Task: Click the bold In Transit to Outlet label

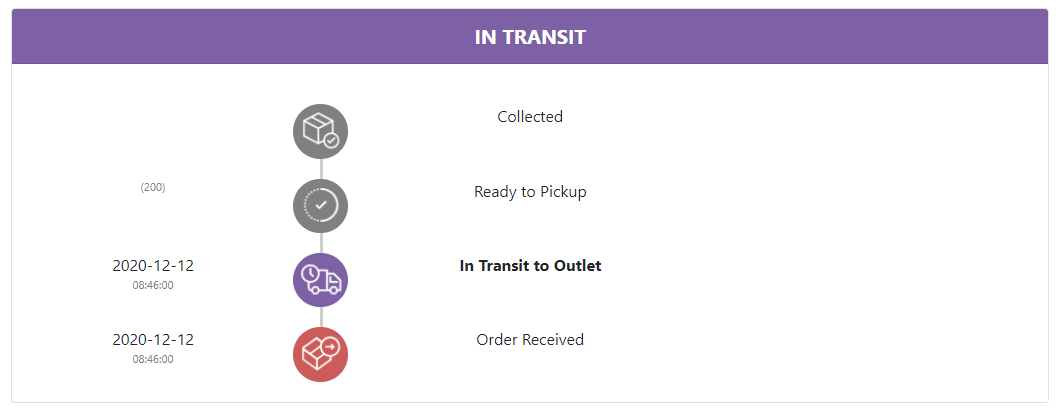Action: point(530,266)
